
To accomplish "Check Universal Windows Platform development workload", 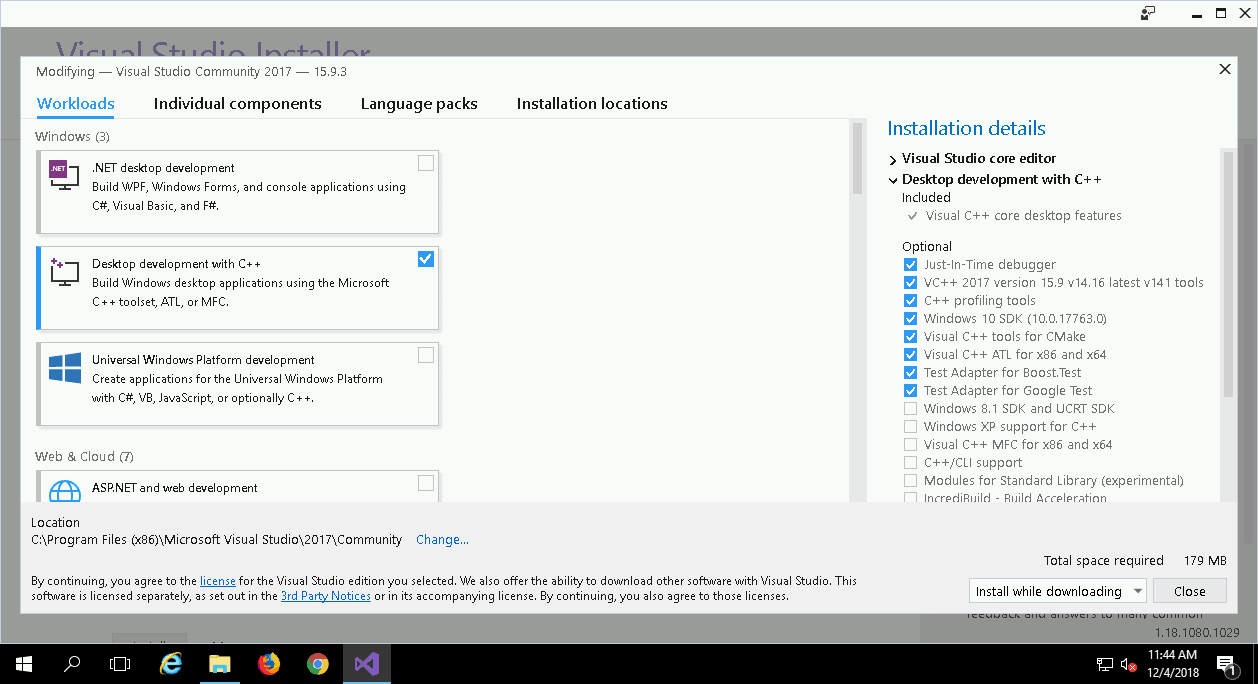I will (x=426, y=355).
